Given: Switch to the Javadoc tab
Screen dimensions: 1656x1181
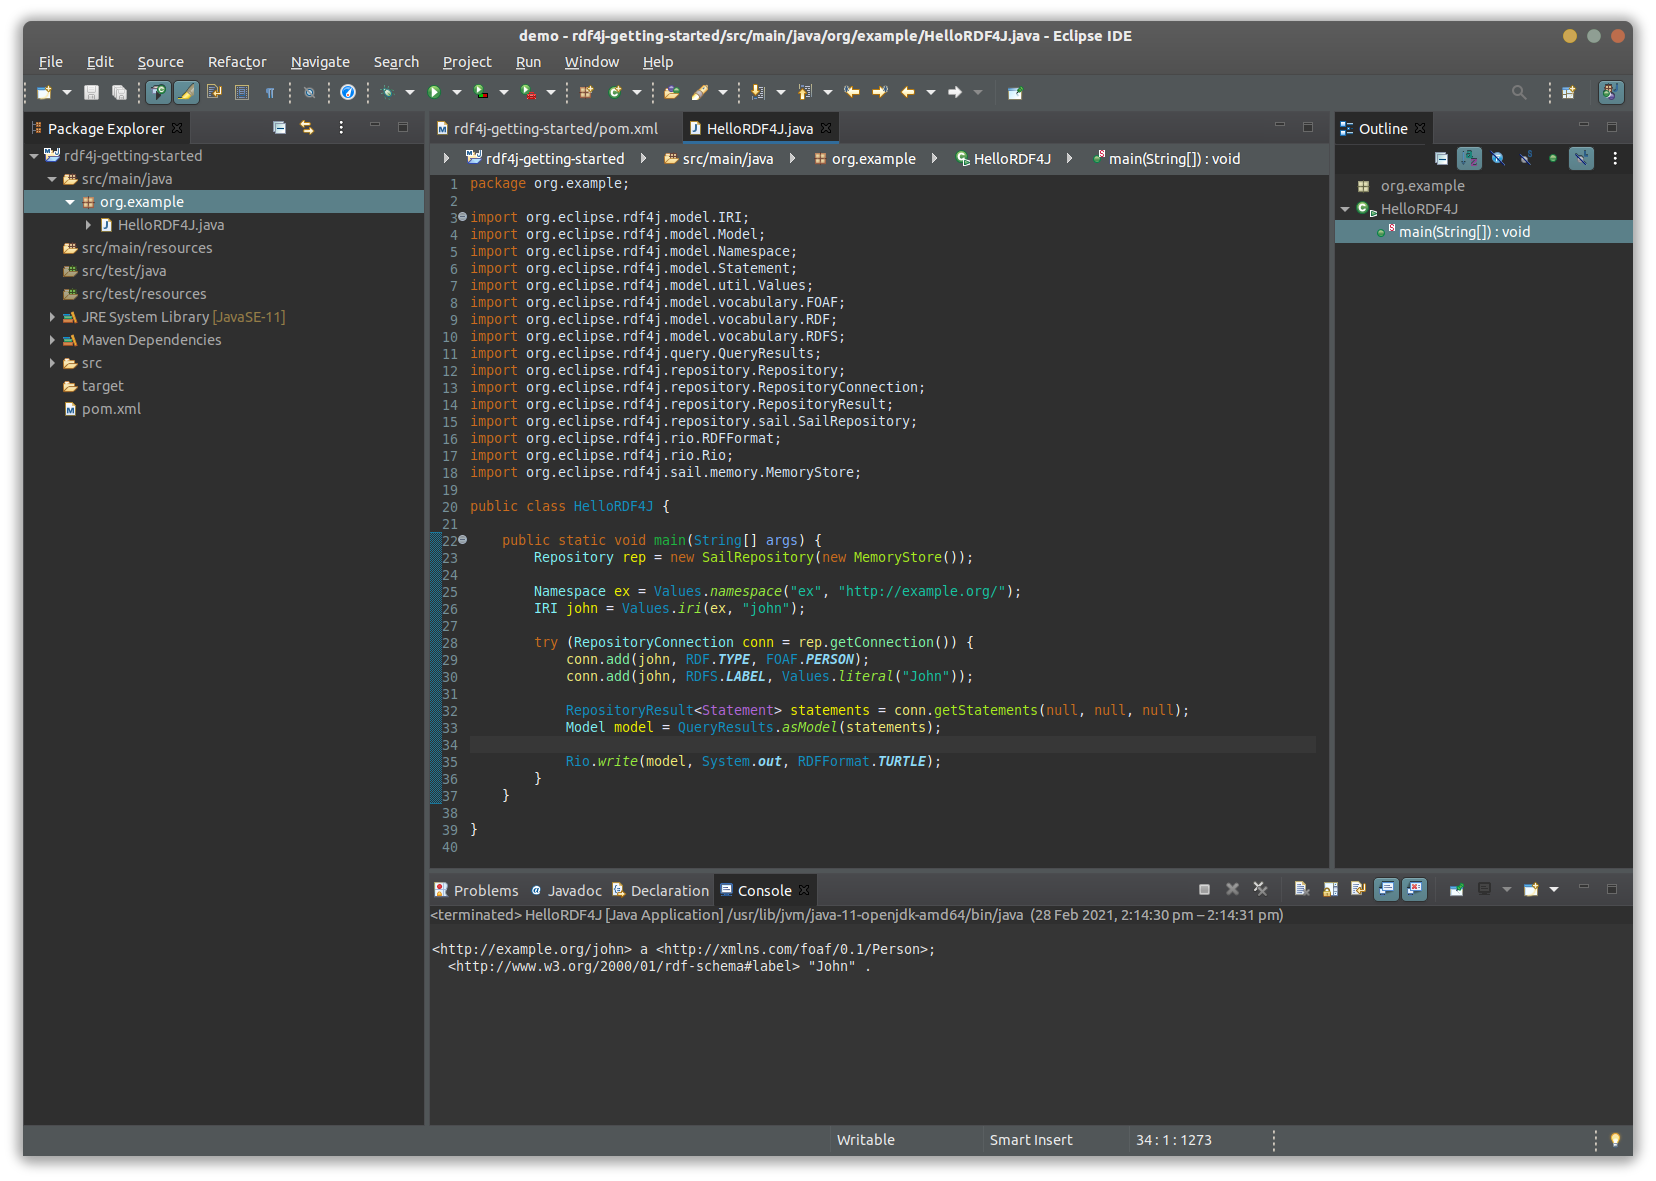Looking at the screenshot, I should tap(566, 890).
